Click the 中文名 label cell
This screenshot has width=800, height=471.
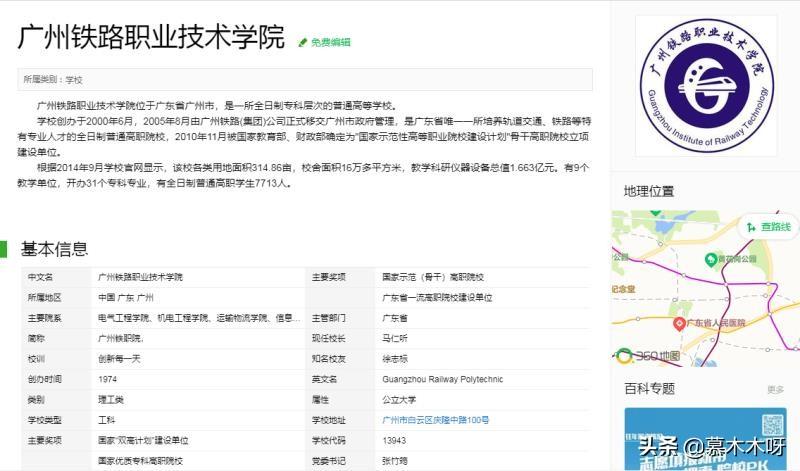[x=56, y=277]
